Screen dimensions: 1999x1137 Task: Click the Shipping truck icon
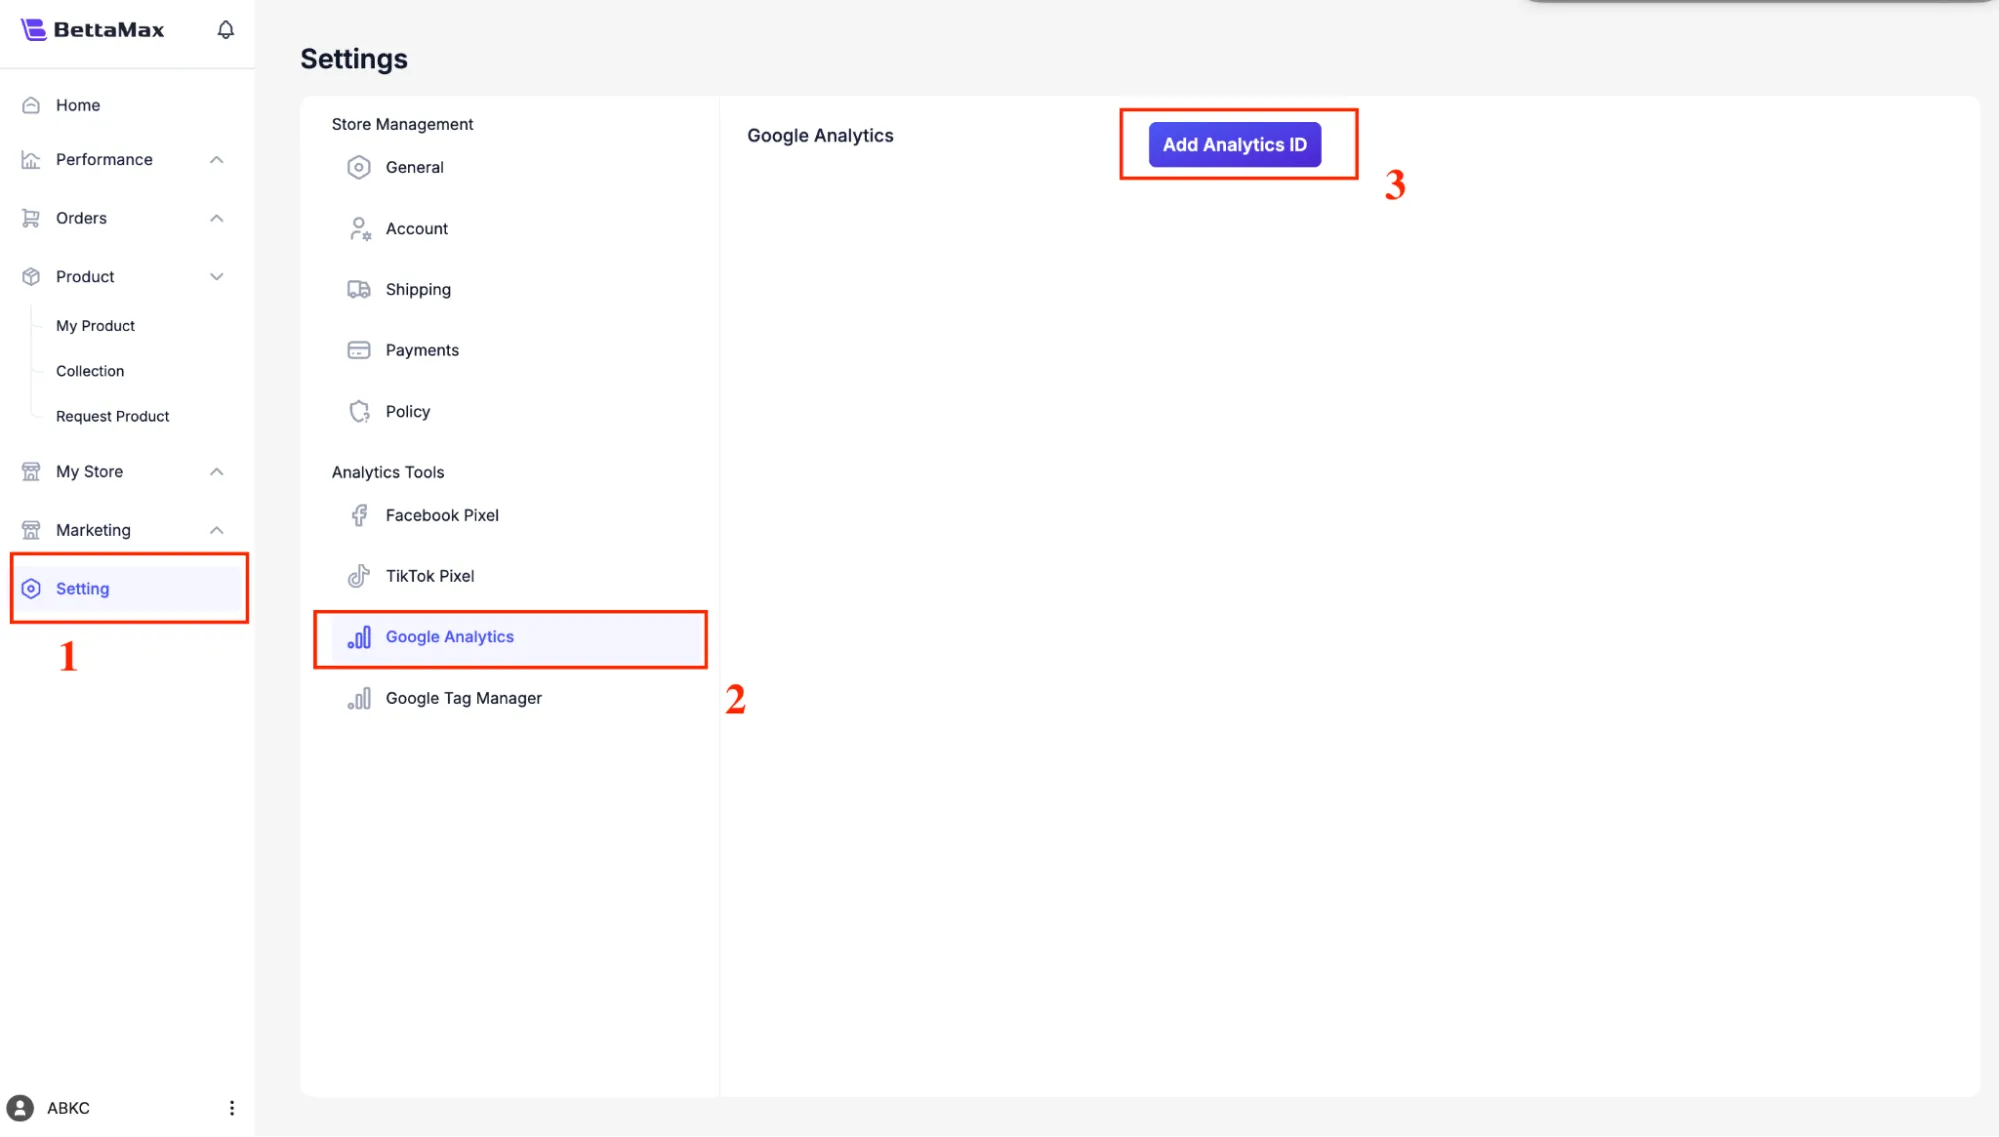tap(358, 290)
